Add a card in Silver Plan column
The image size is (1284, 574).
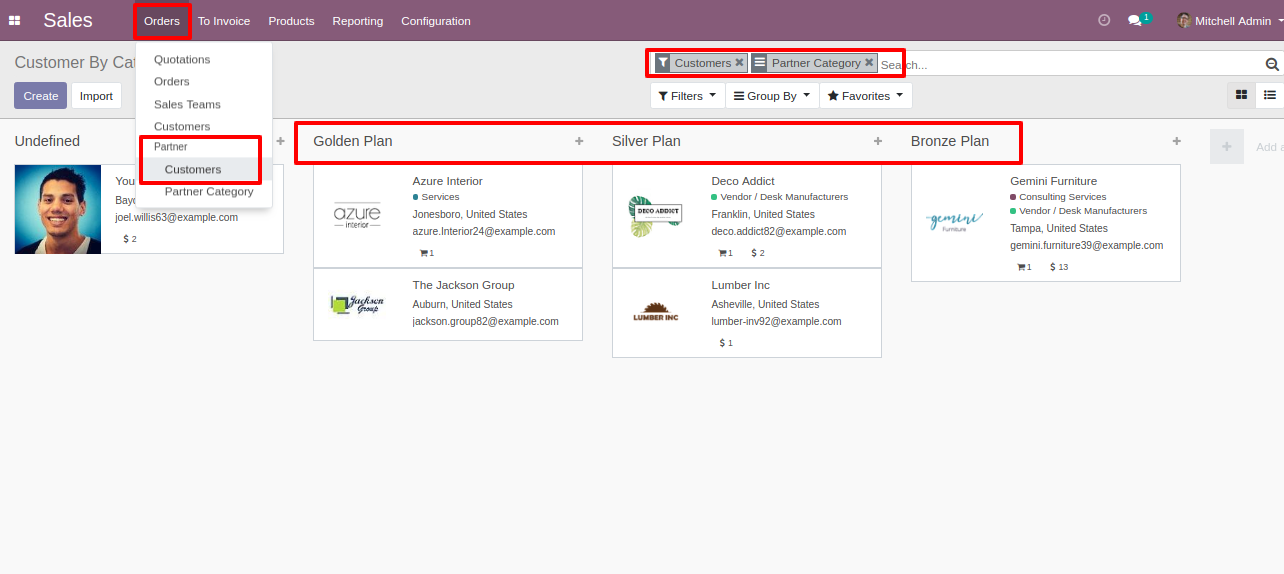[x=878, y=141]
